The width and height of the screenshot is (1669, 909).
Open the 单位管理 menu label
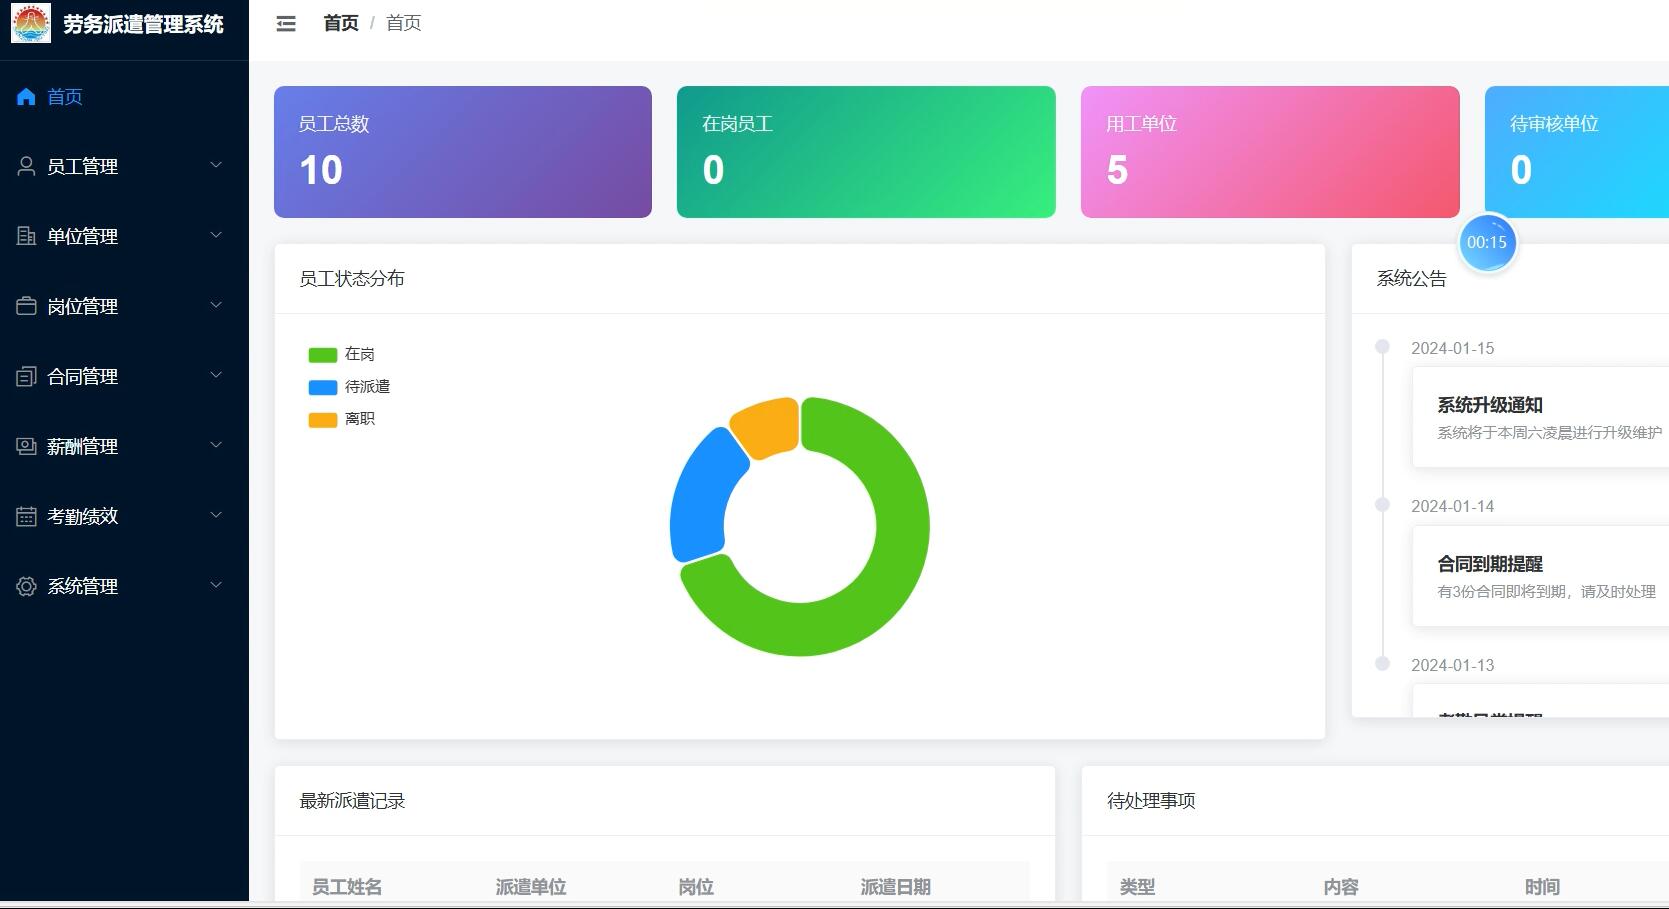(x=83, y=236)
